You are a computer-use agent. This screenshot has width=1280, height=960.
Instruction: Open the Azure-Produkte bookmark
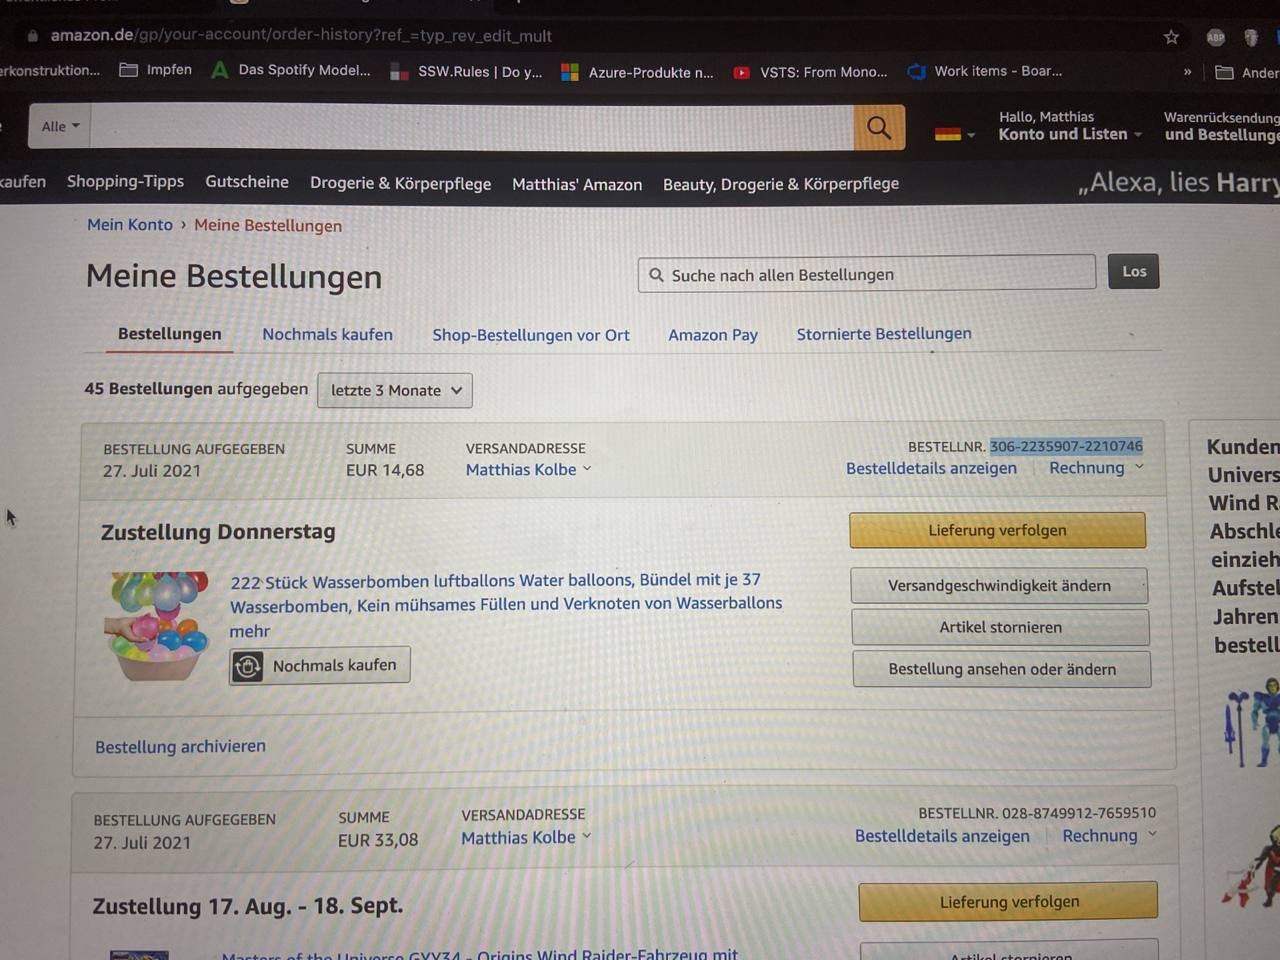click(x=637, y=72)
